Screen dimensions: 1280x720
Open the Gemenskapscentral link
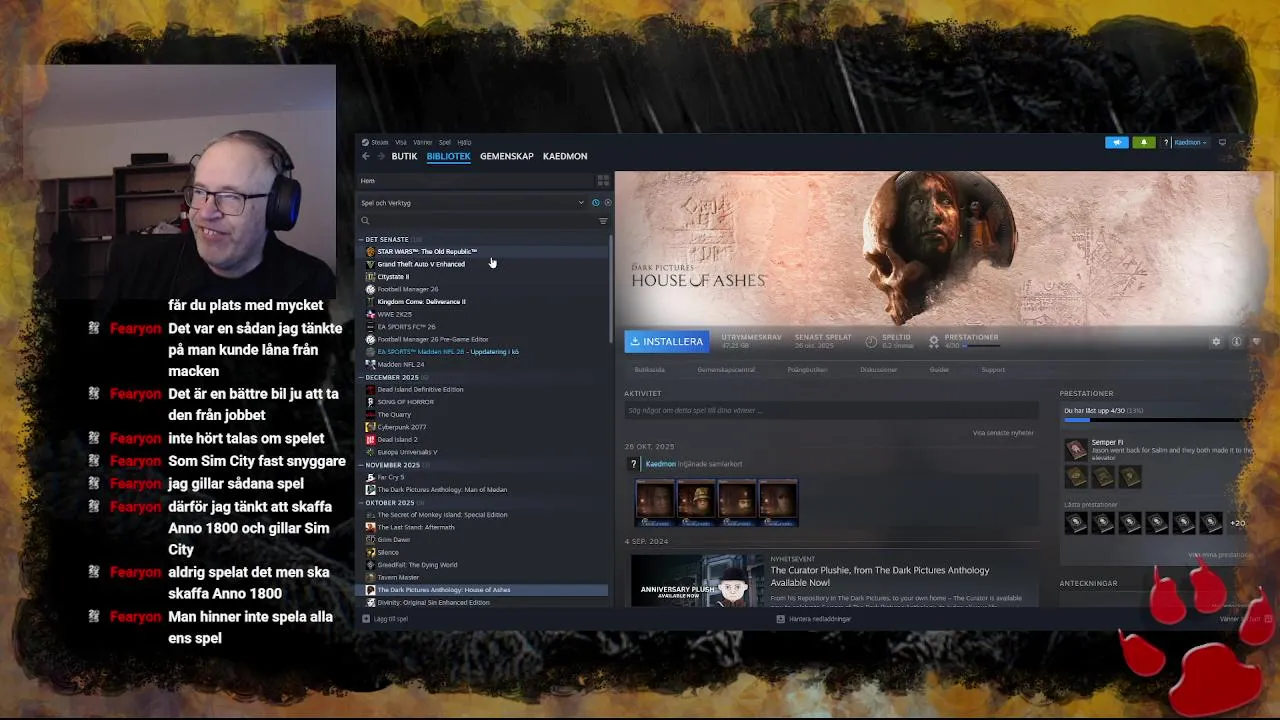click(726, 370)
